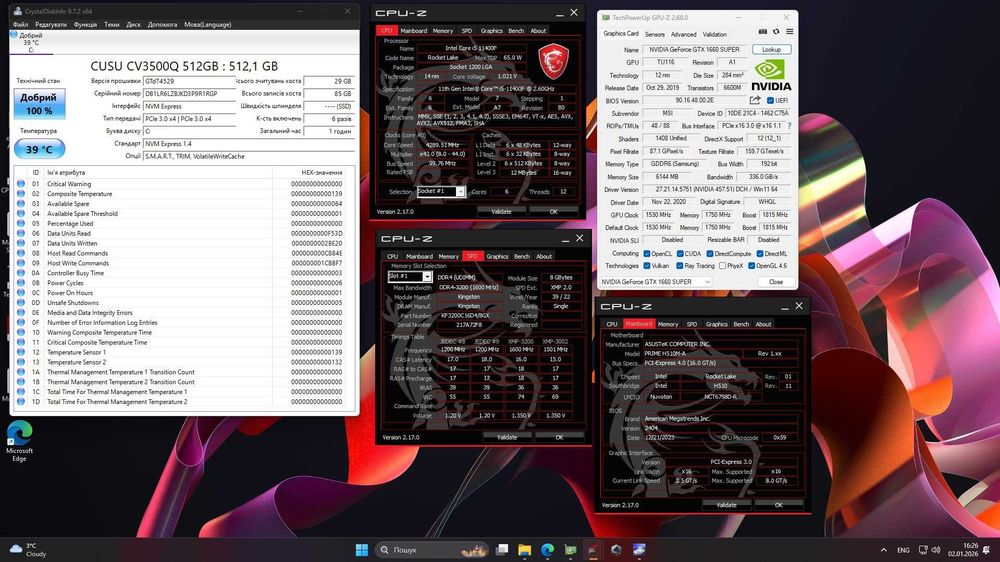Open the notification bell in the tray
The width and height of the screenshot is (1000, 562).
coord(987,549)
